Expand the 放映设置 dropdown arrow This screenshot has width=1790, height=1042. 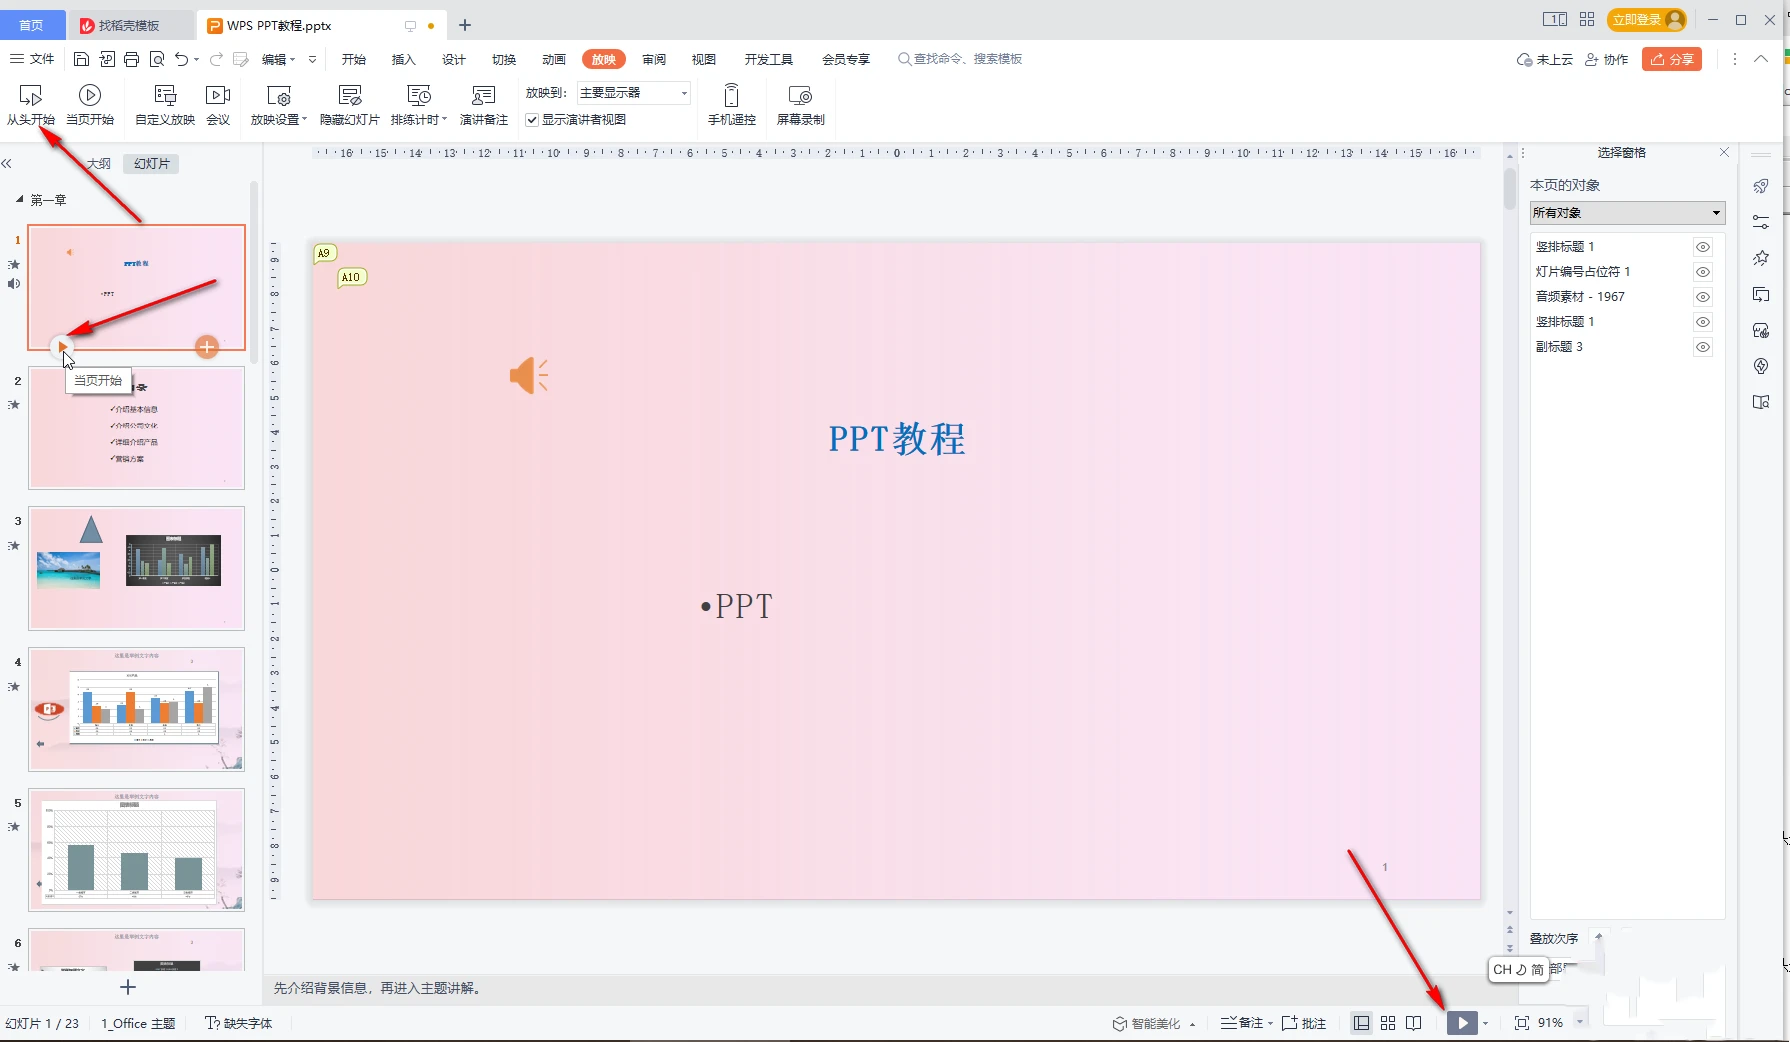[304, 120]
